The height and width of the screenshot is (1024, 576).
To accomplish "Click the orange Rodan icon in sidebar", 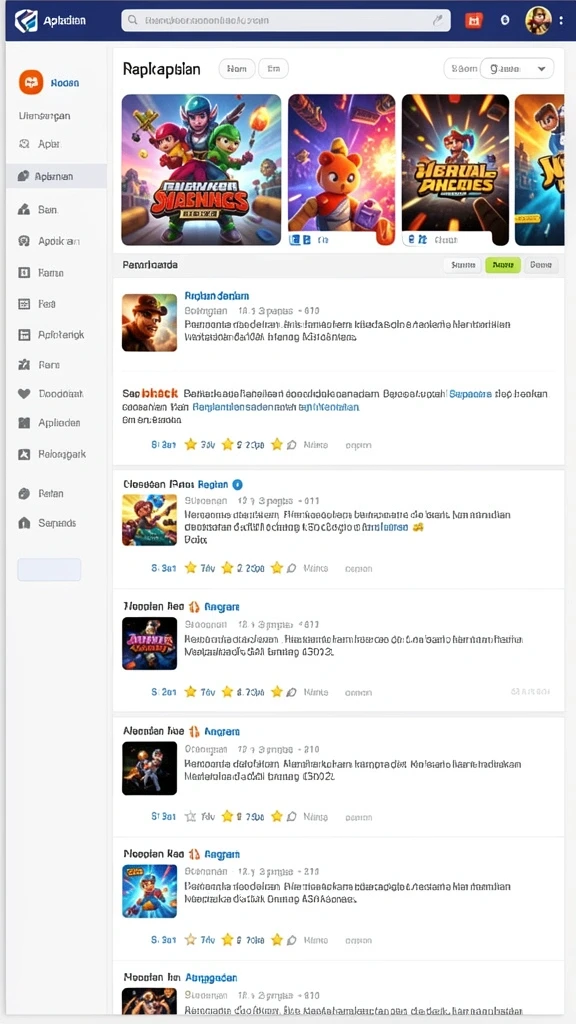I will point(31,82).
